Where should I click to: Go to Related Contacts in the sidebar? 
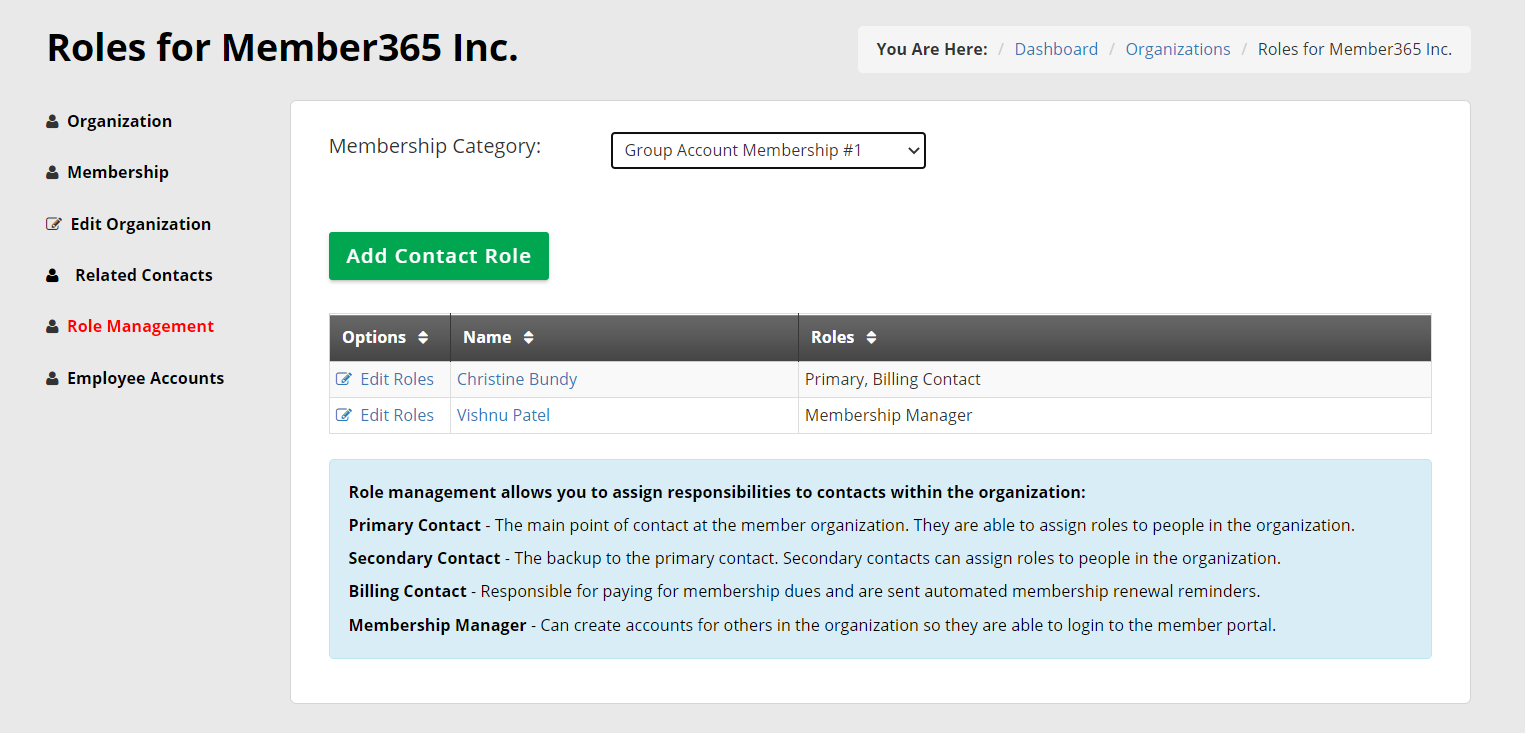click(143, 275)
